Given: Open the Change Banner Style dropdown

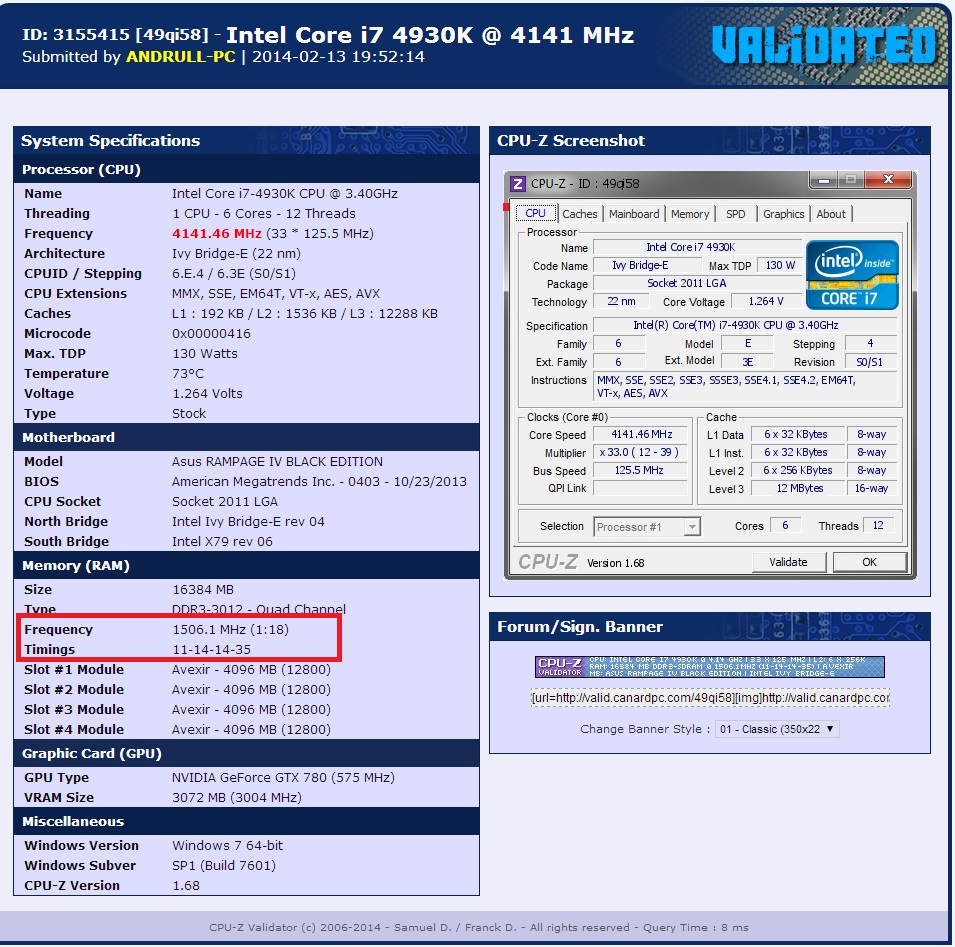Looking at the screenshot, I should click(x=777, y=729).
